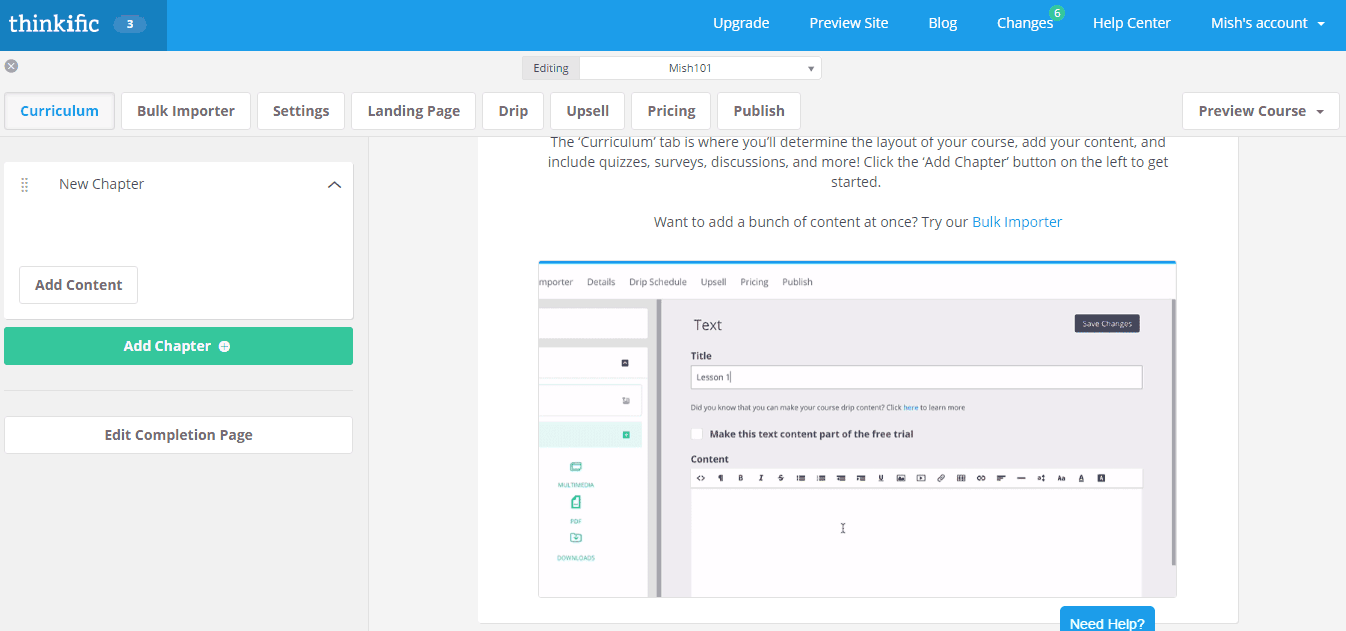Click Upgrade in the top bar
This screenshot has height=631, width=1346.
(x=741, y=23)
